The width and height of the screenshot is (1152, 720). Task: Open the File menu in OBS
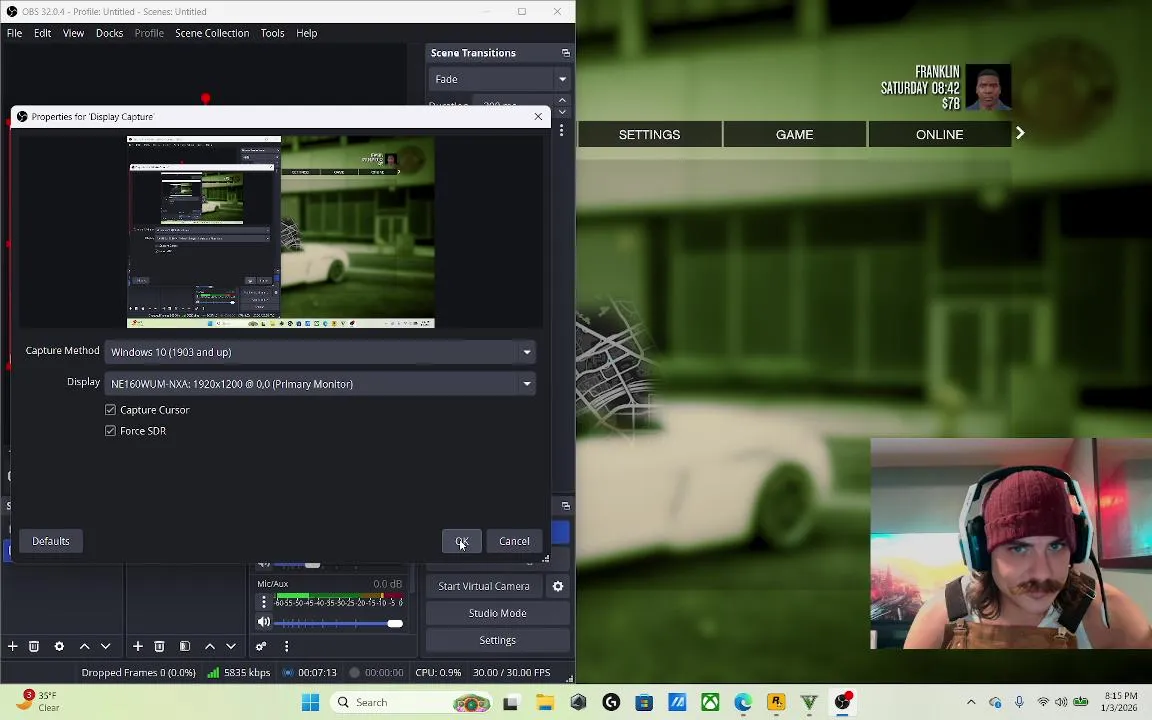(x=14, y=33)
